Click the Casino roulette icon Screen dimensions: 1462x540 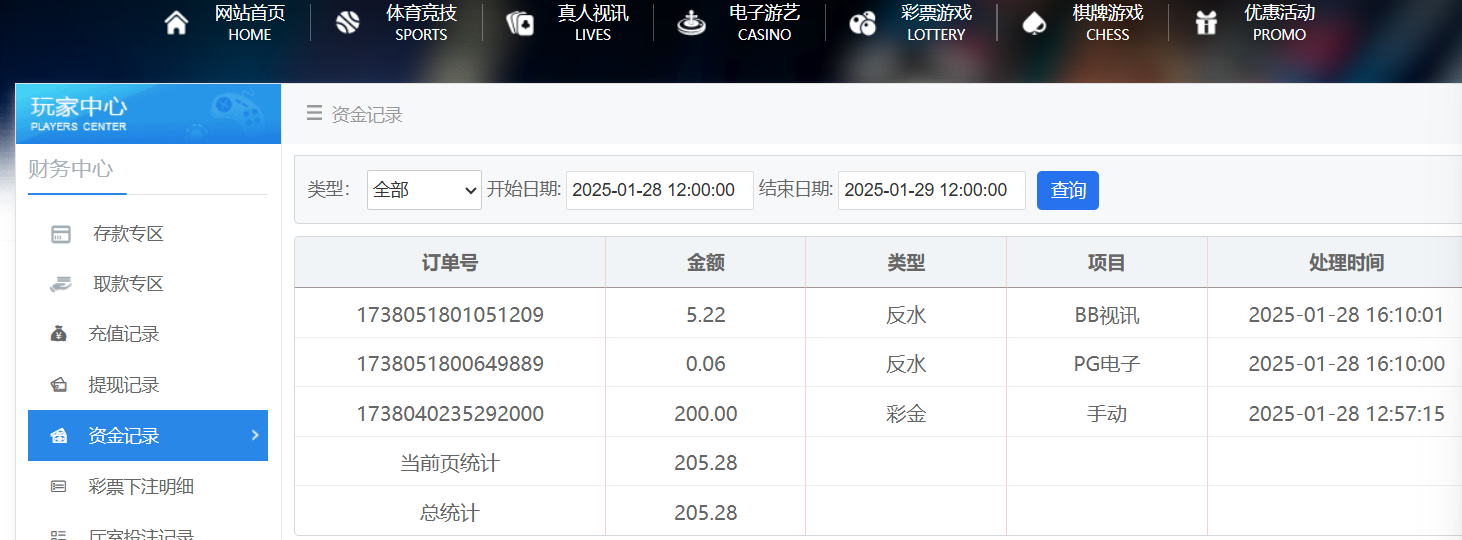tap(691, 23)
